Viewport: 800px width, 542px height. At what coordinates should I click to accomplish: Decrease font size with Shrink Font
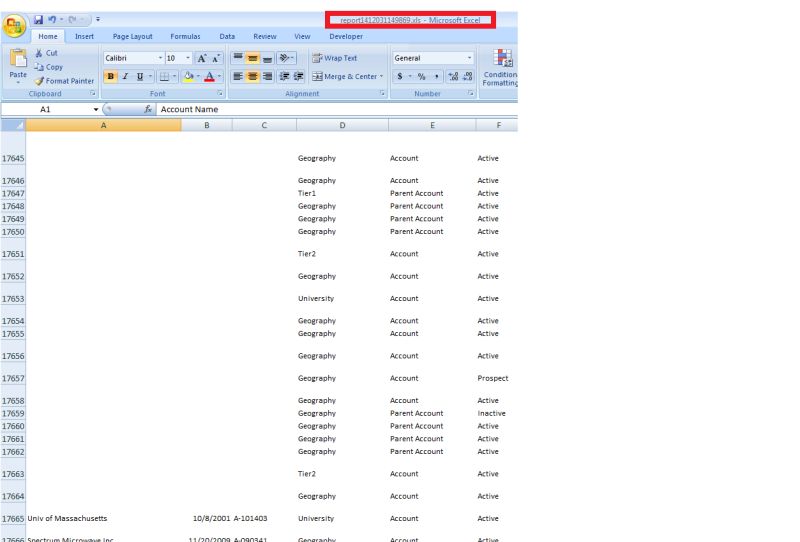[216, 58]
